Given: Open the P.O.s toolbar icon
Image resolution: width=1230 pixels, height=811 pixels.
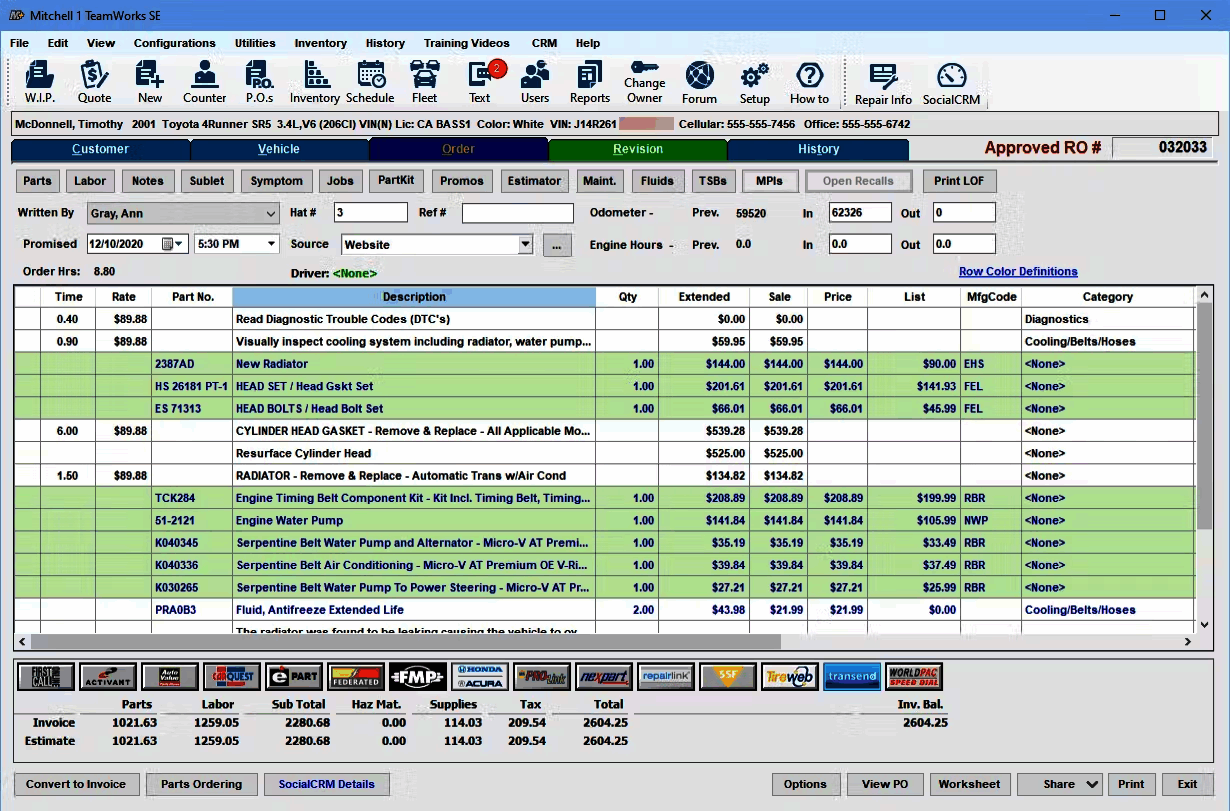Looking at the screenshot, I should (x=259, y=81).
